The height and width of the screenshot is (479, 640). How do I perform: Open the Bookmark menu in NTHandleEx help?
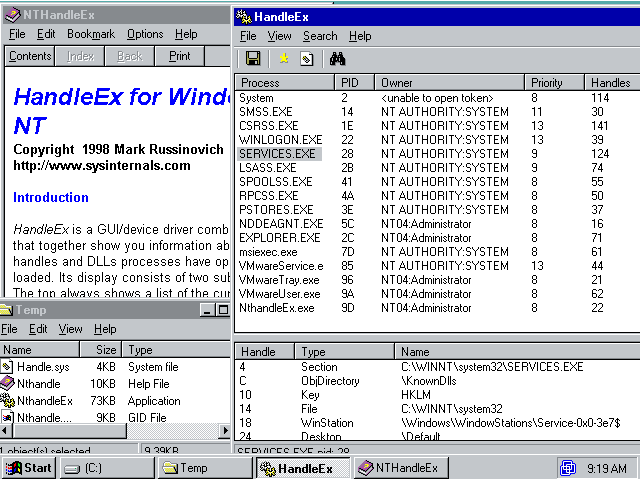91,34
